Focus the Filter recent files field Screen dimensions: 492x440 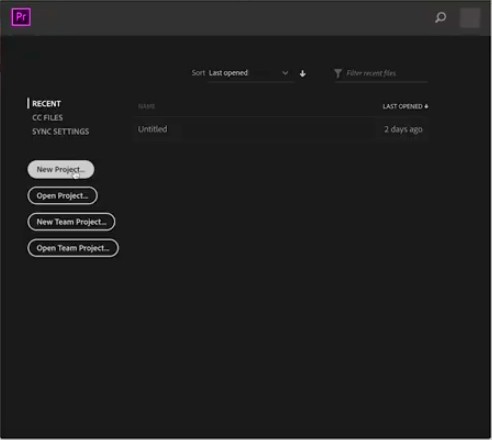(387, 73)
